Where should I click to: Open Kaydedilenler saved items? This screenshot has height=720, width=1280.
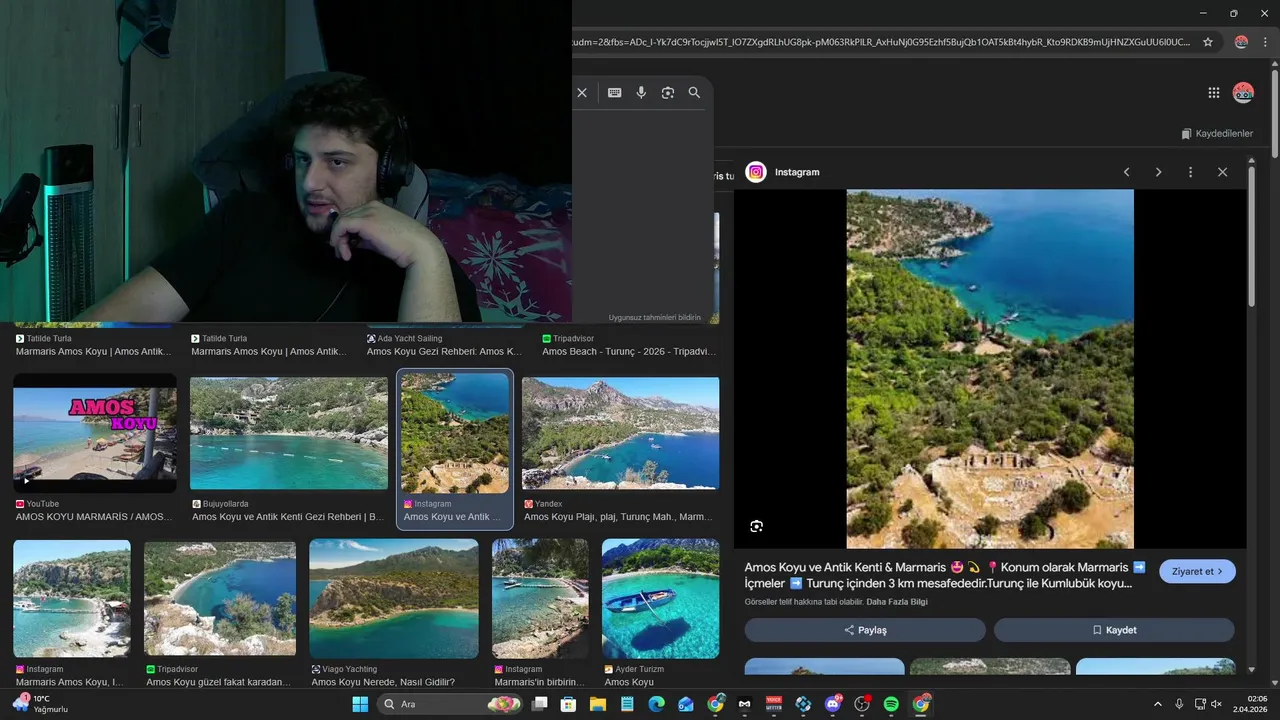click(1216, 133)
